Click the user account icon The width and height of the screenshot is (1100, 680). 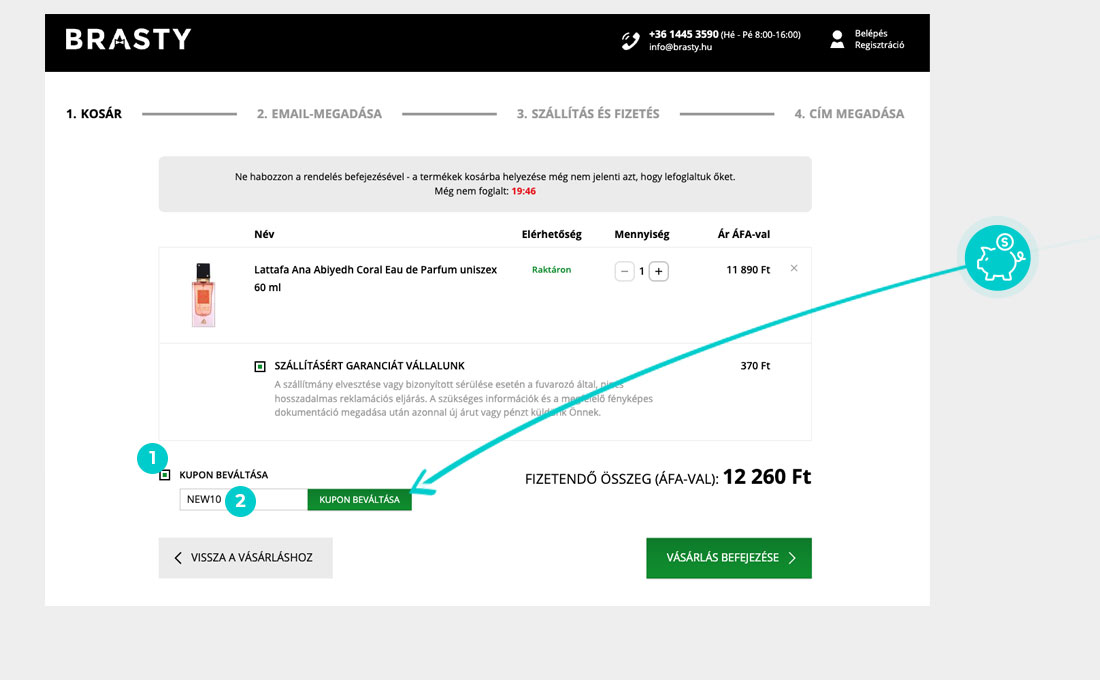[837, 39]
